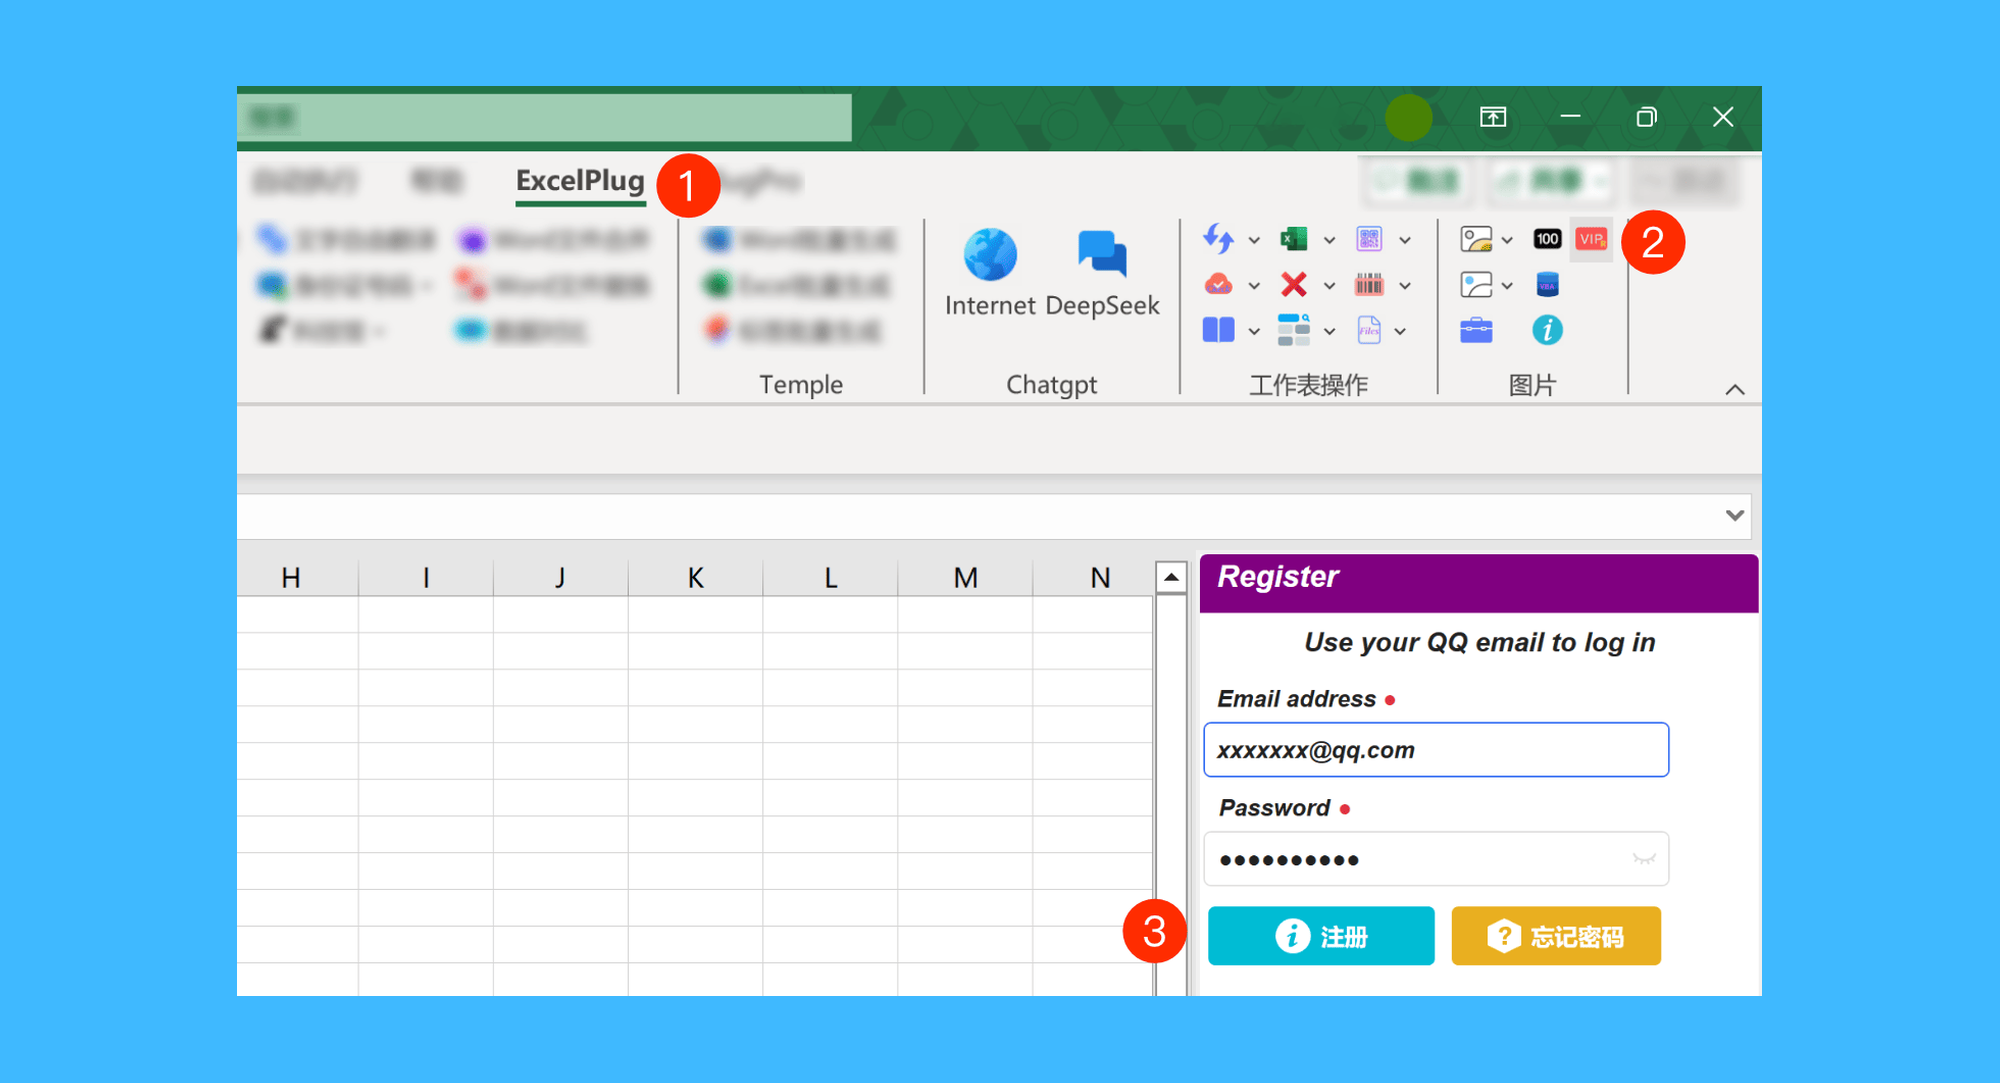This screenshot has height=1083, width=2000.
Task: Expand the formula bar chevron
Action: point(1735,515)
